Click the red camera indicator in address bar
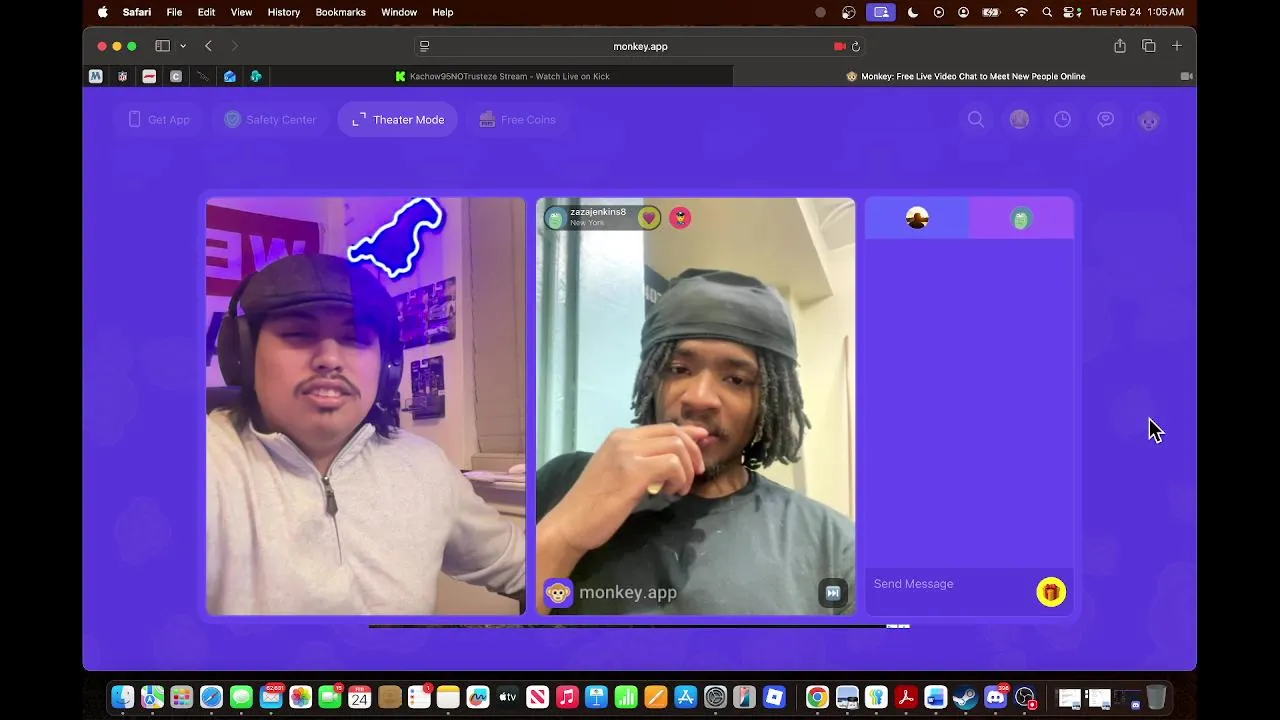 coord(839,46)
